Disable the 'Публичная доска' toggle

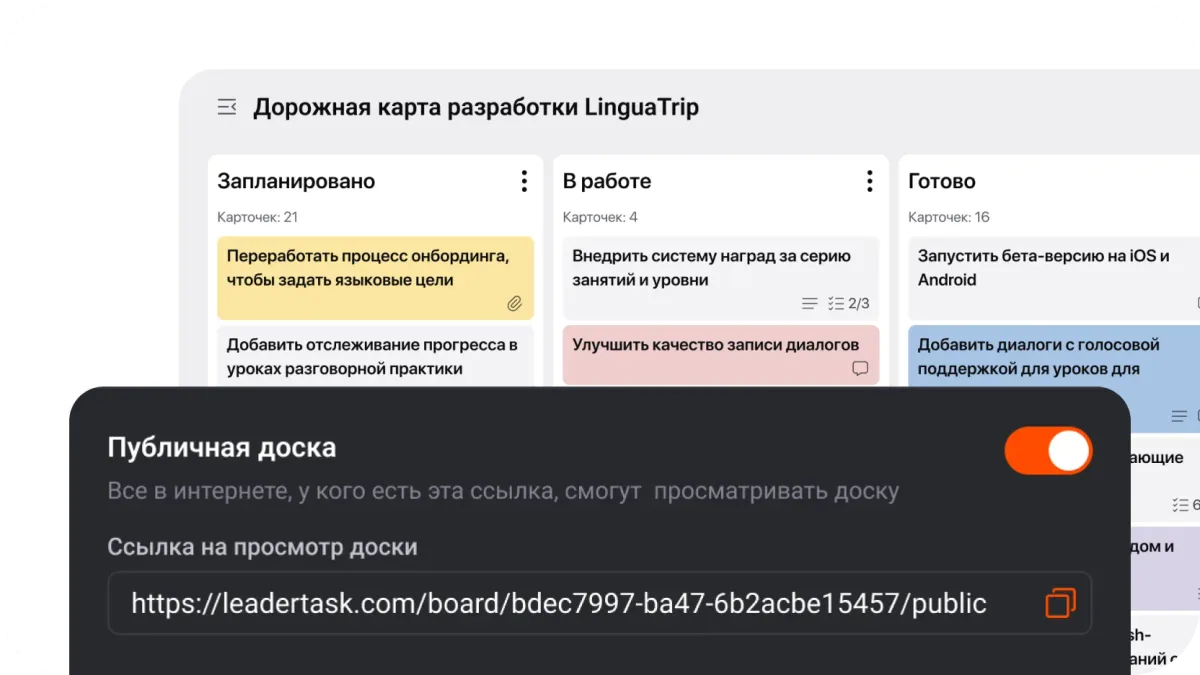click(x=1048, y=451)
